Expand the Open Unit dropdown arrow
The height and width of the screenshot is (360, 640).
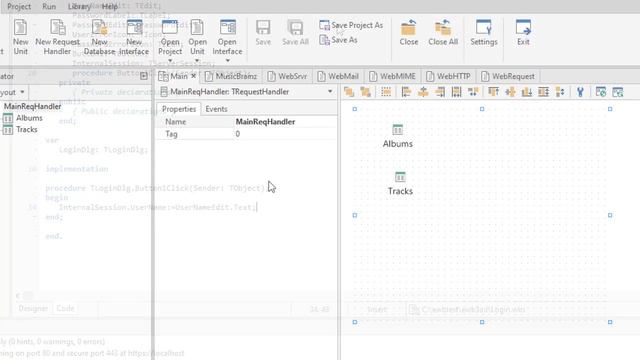tap(197, 61)
